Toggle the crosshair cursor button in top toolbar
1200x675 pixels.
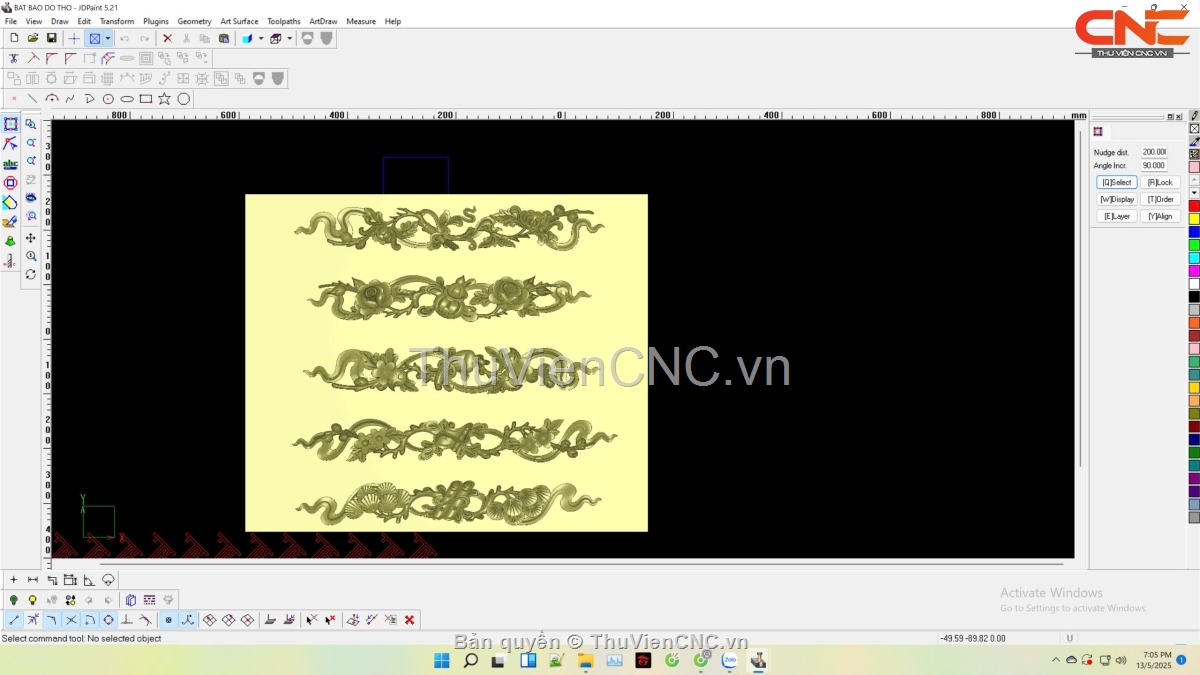(74, 38)
